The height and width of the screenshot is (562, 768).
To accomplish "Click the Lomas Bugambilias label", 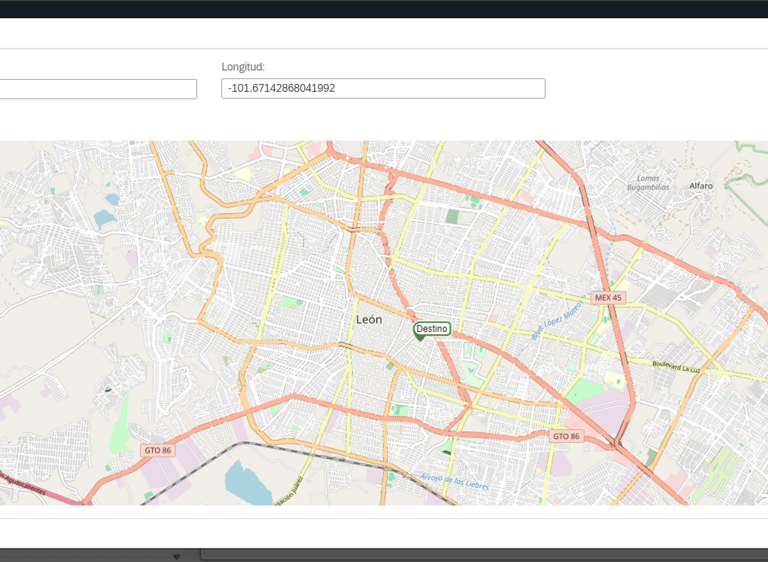I will point(648,183).
